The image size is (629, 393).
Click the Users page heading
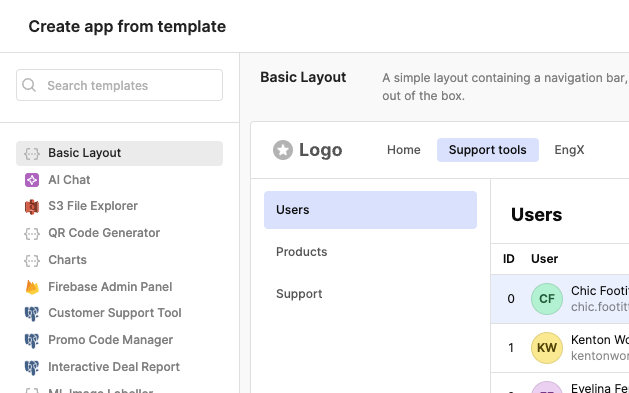pos(536,215)
